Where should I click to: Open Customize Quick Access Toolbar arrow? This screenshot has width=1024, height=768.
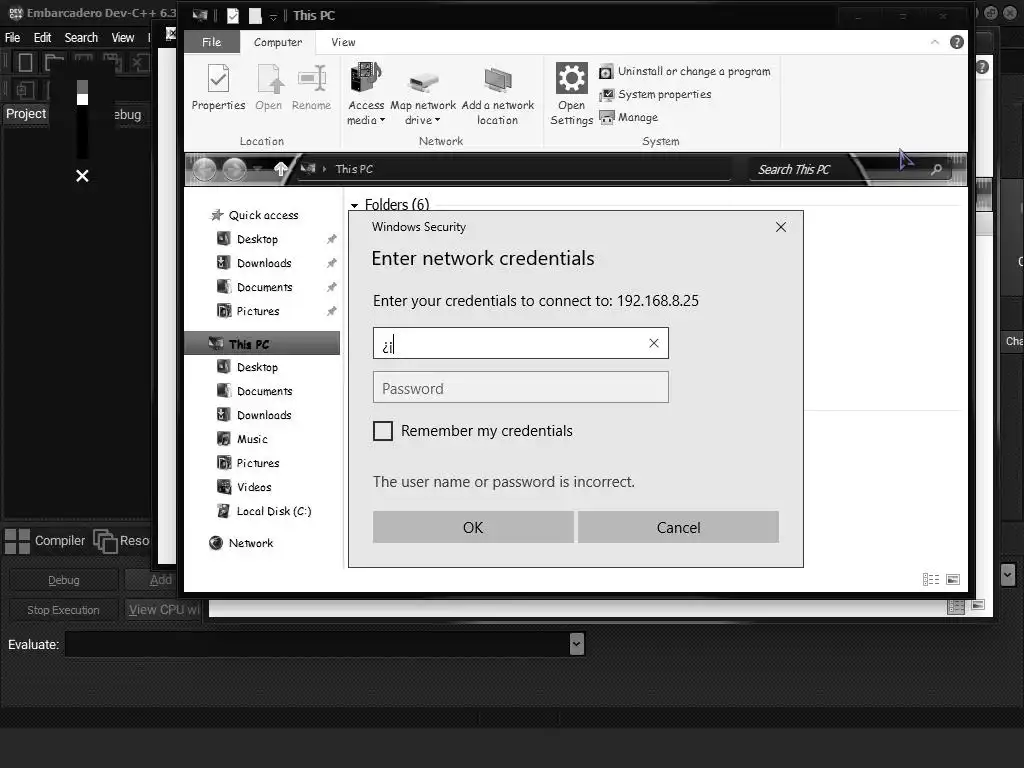[274, 16]
